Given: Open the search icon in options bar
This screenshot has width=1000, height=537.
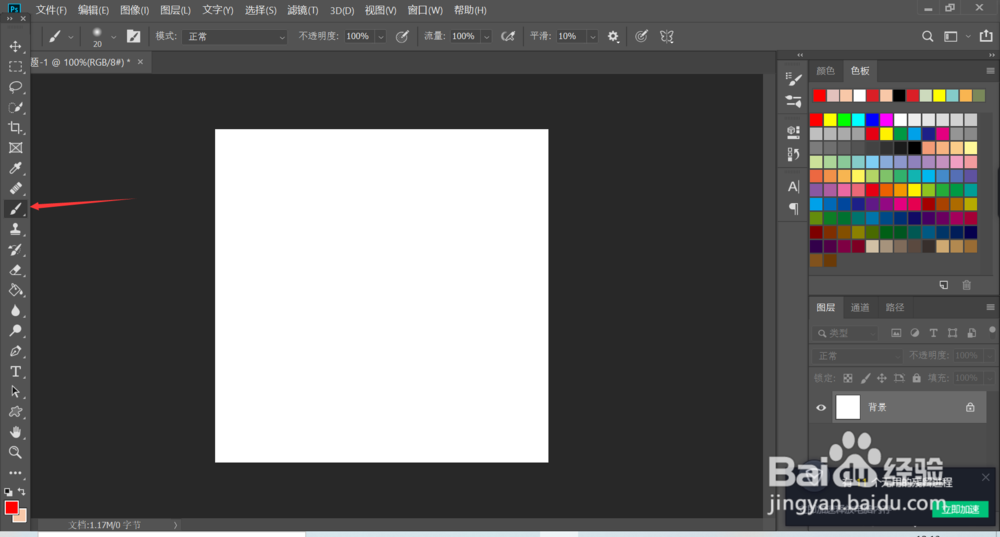Looking at the screenshot, I should click(x=927, y=36).
